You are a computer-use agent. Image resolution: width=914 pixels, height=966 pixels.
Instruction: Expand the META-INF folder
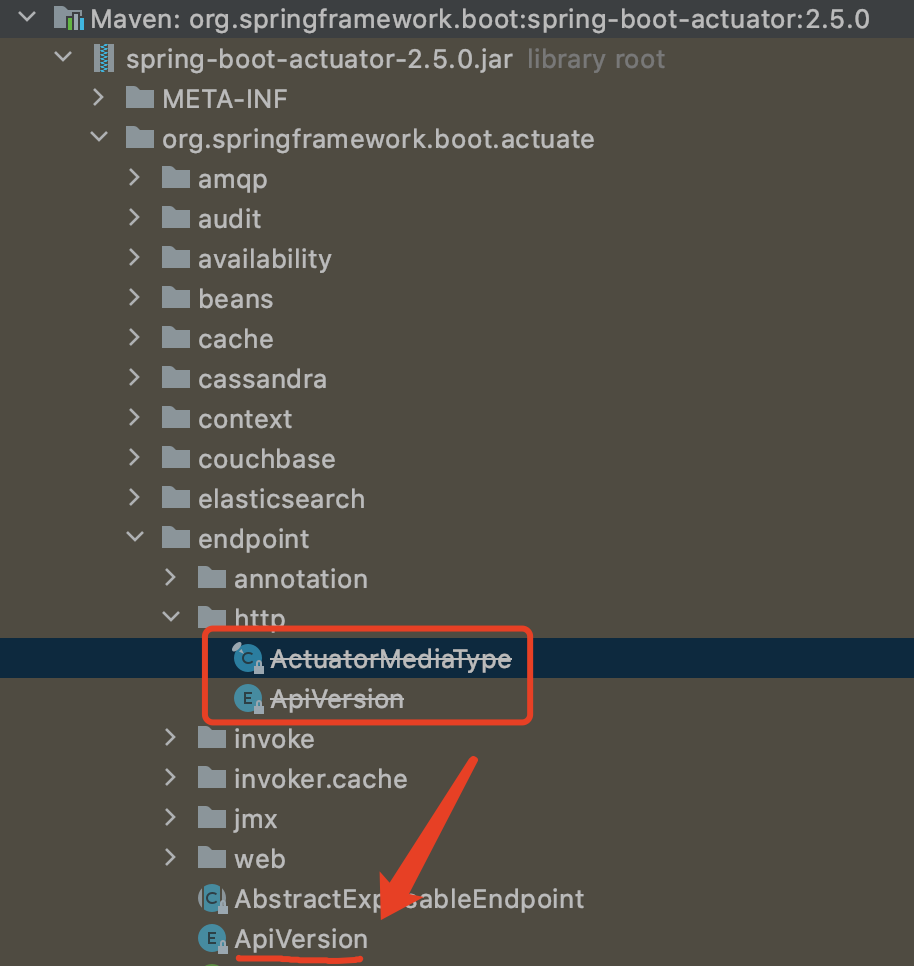tap(99, 97)
